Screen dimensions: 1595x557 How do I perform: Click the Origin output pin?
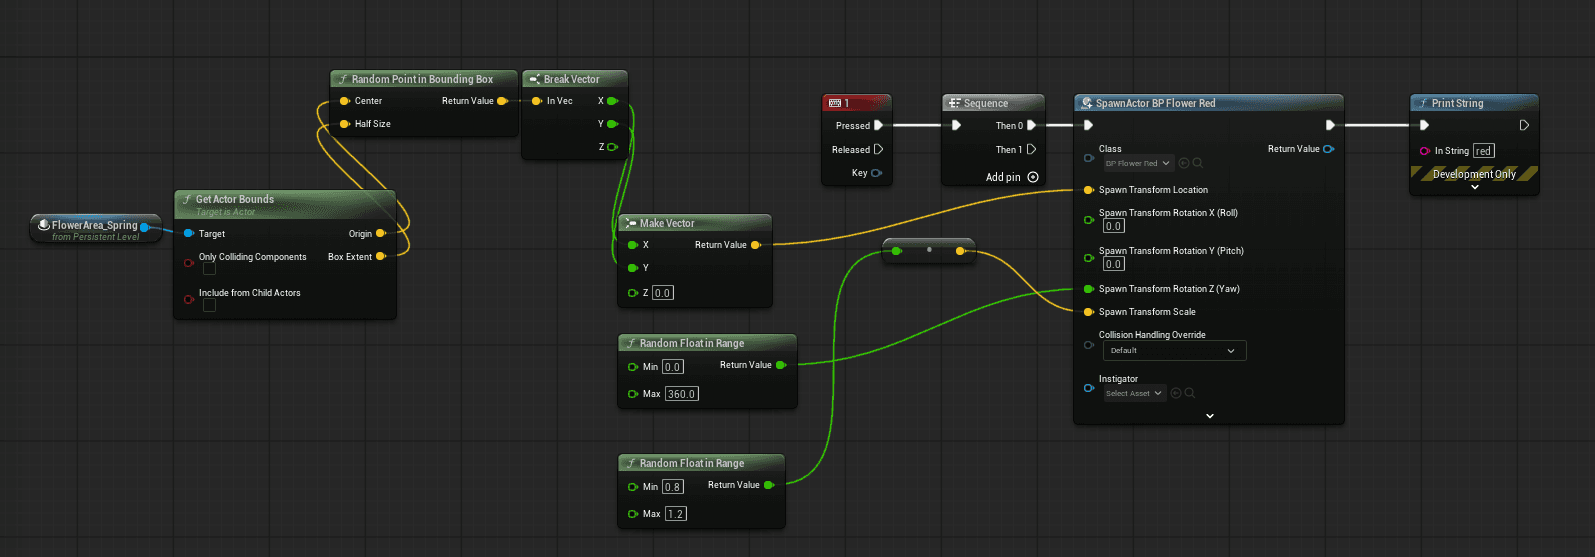tap(381, 233)
